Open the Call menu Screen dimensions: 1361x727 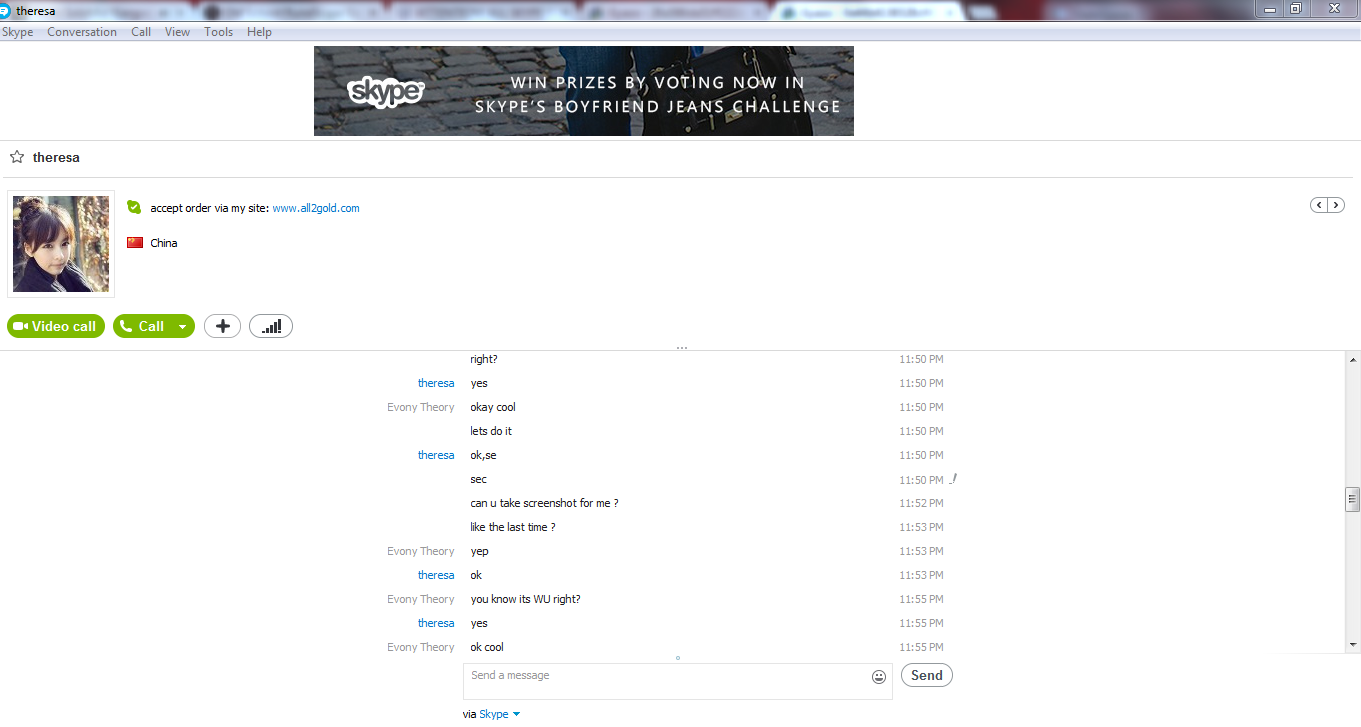click(141, 32)
